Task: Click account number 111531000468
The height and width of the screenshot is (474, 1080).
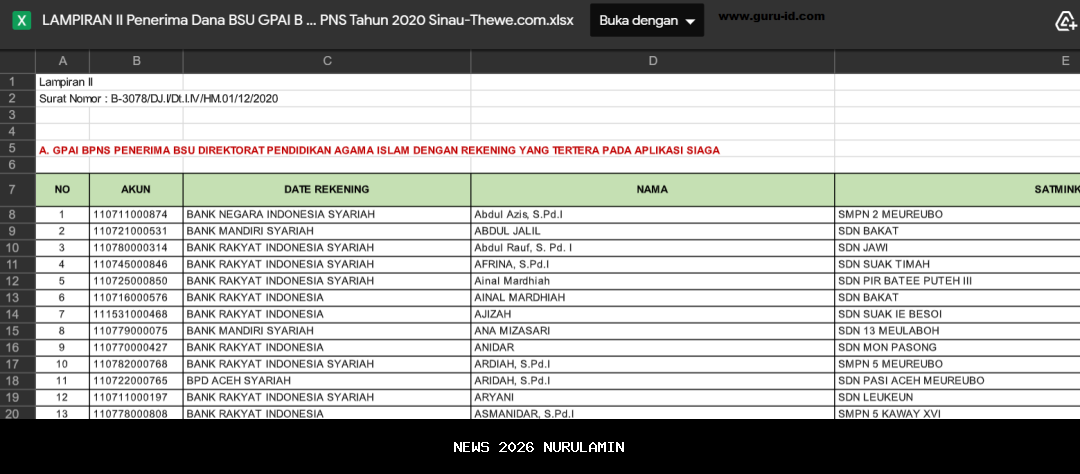Action: (136, 314)
